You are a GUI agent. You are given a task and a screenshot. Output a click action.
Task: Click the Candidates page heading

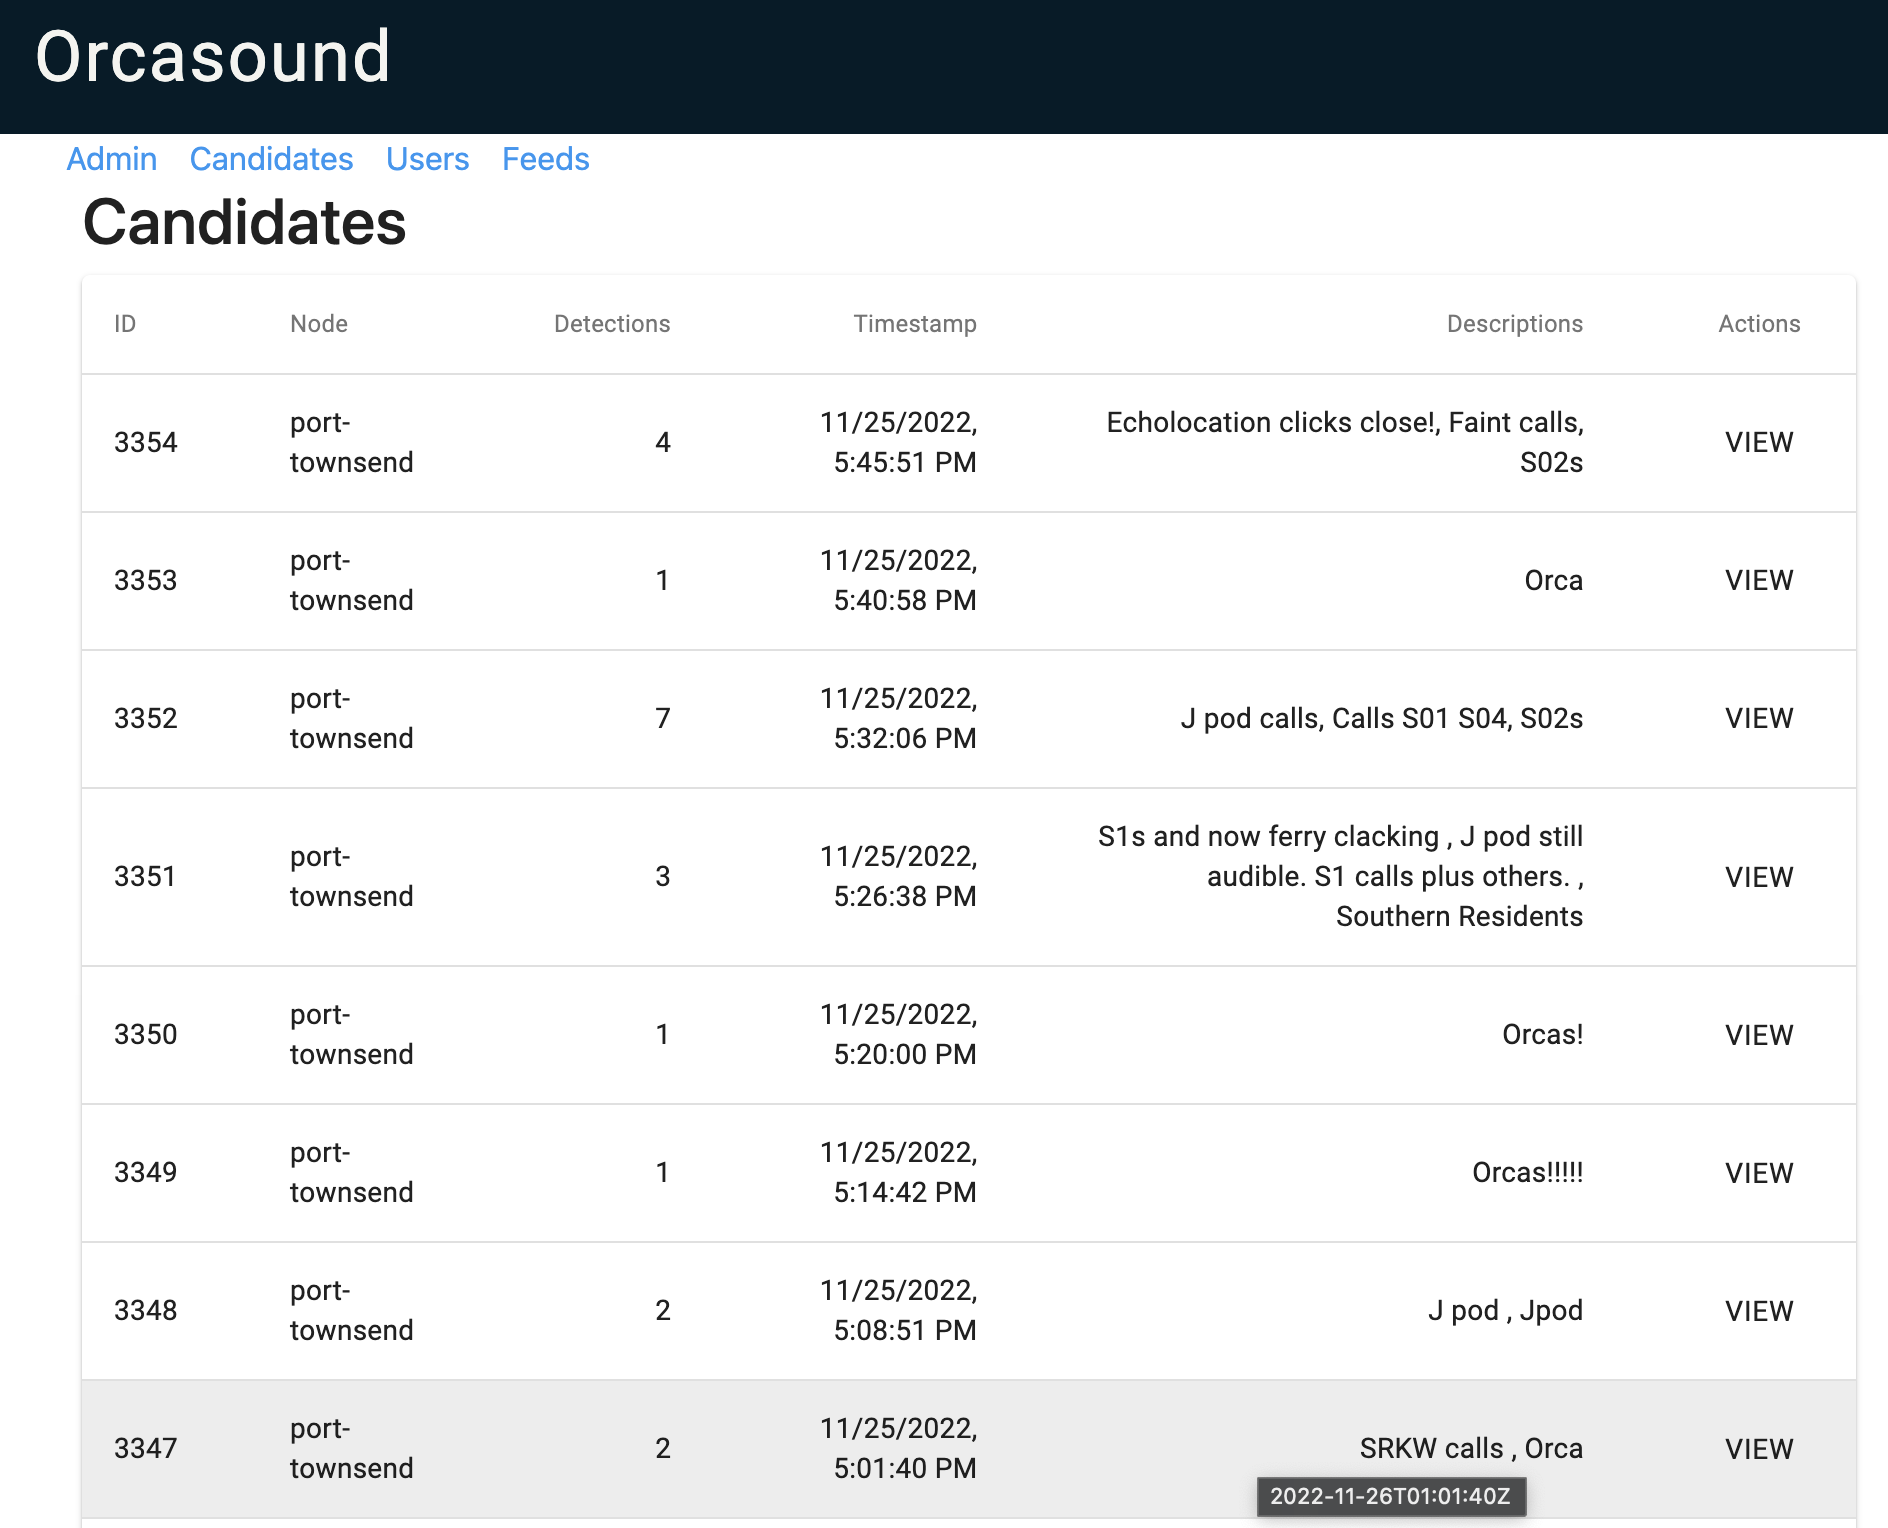(x=244, y=222)
